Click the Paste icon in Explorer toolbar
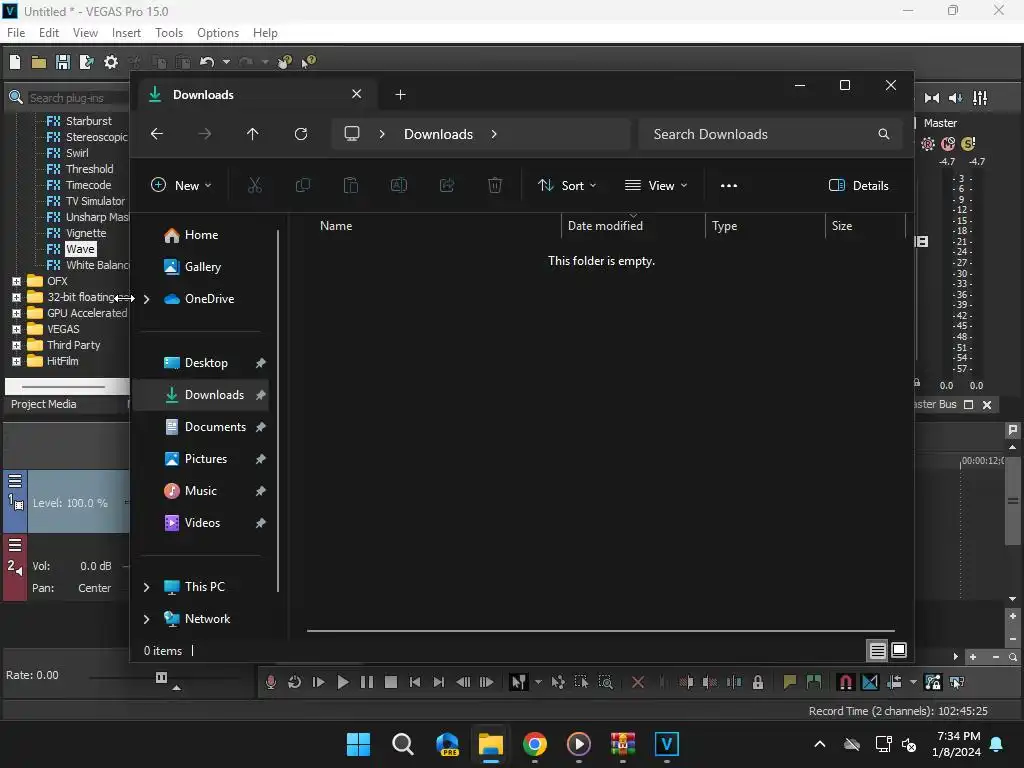The image size is (1024, 768). click(x=351, y=185)
